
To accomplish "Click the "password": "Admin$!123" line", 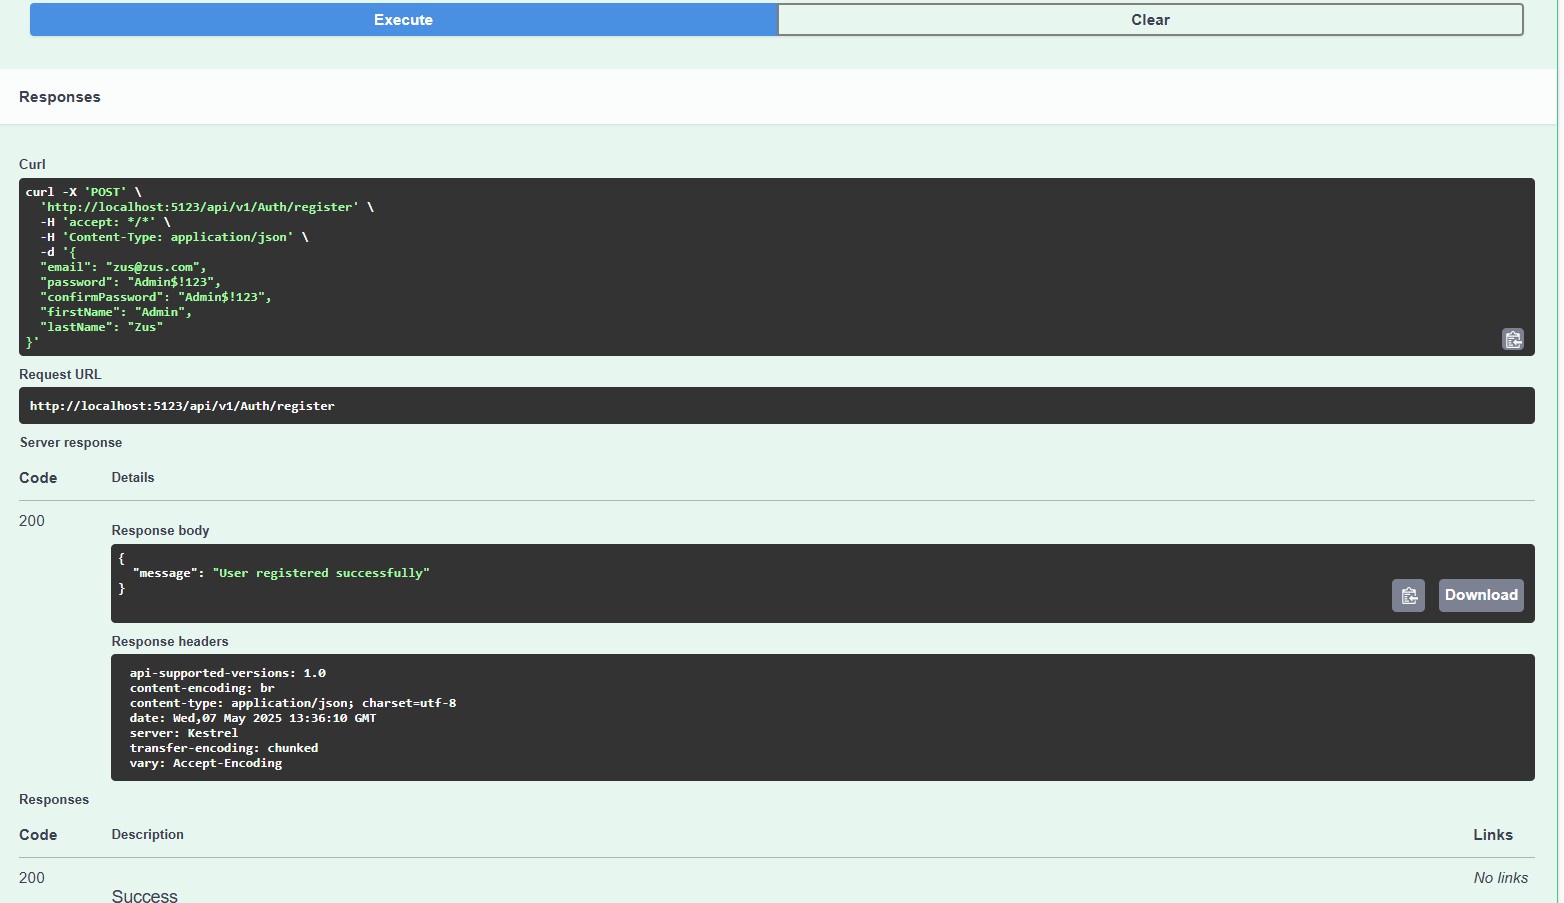I will [130, 282].
